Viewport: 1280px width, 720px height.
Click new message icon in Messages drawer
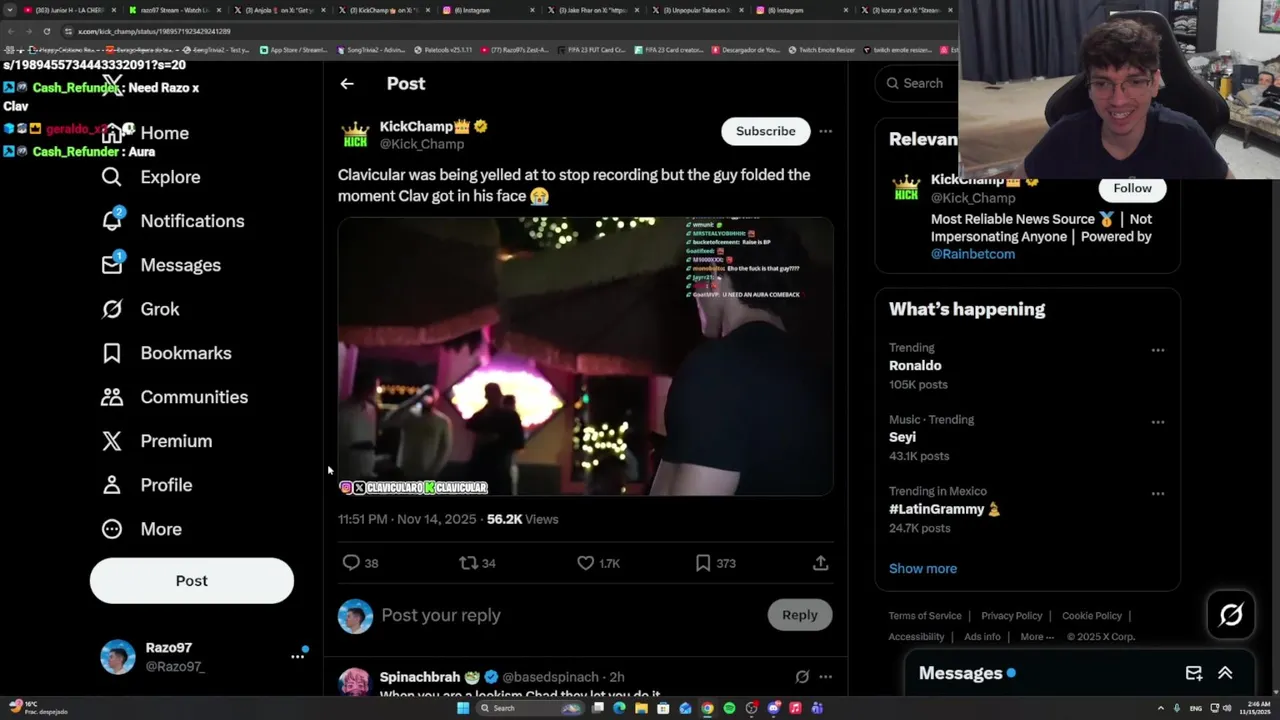pyautogui.click(x=1194, y=673)
